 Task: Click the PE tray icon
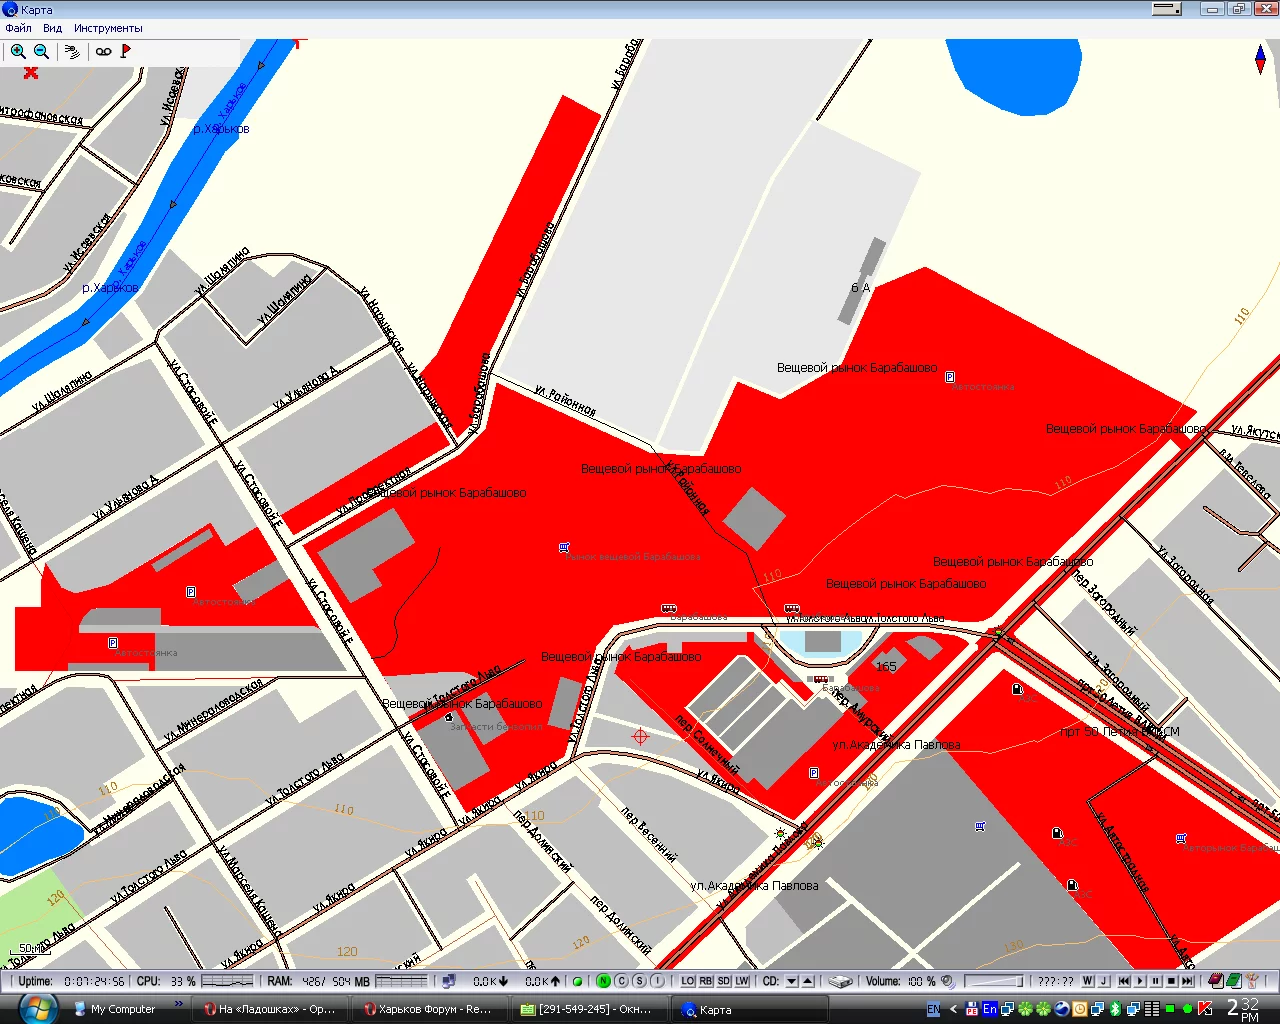971,1009
